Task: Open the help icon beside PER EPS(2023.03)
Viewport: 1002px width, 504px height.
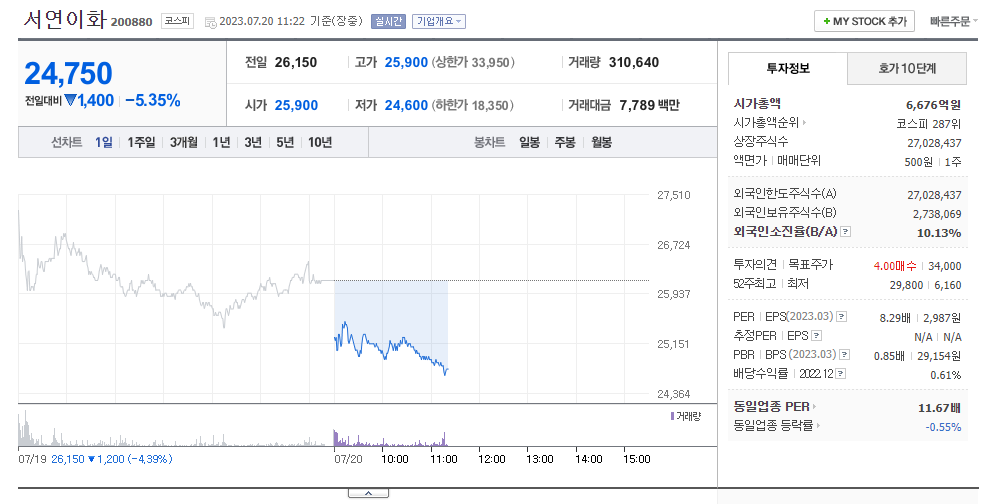Action: [842, 317]
